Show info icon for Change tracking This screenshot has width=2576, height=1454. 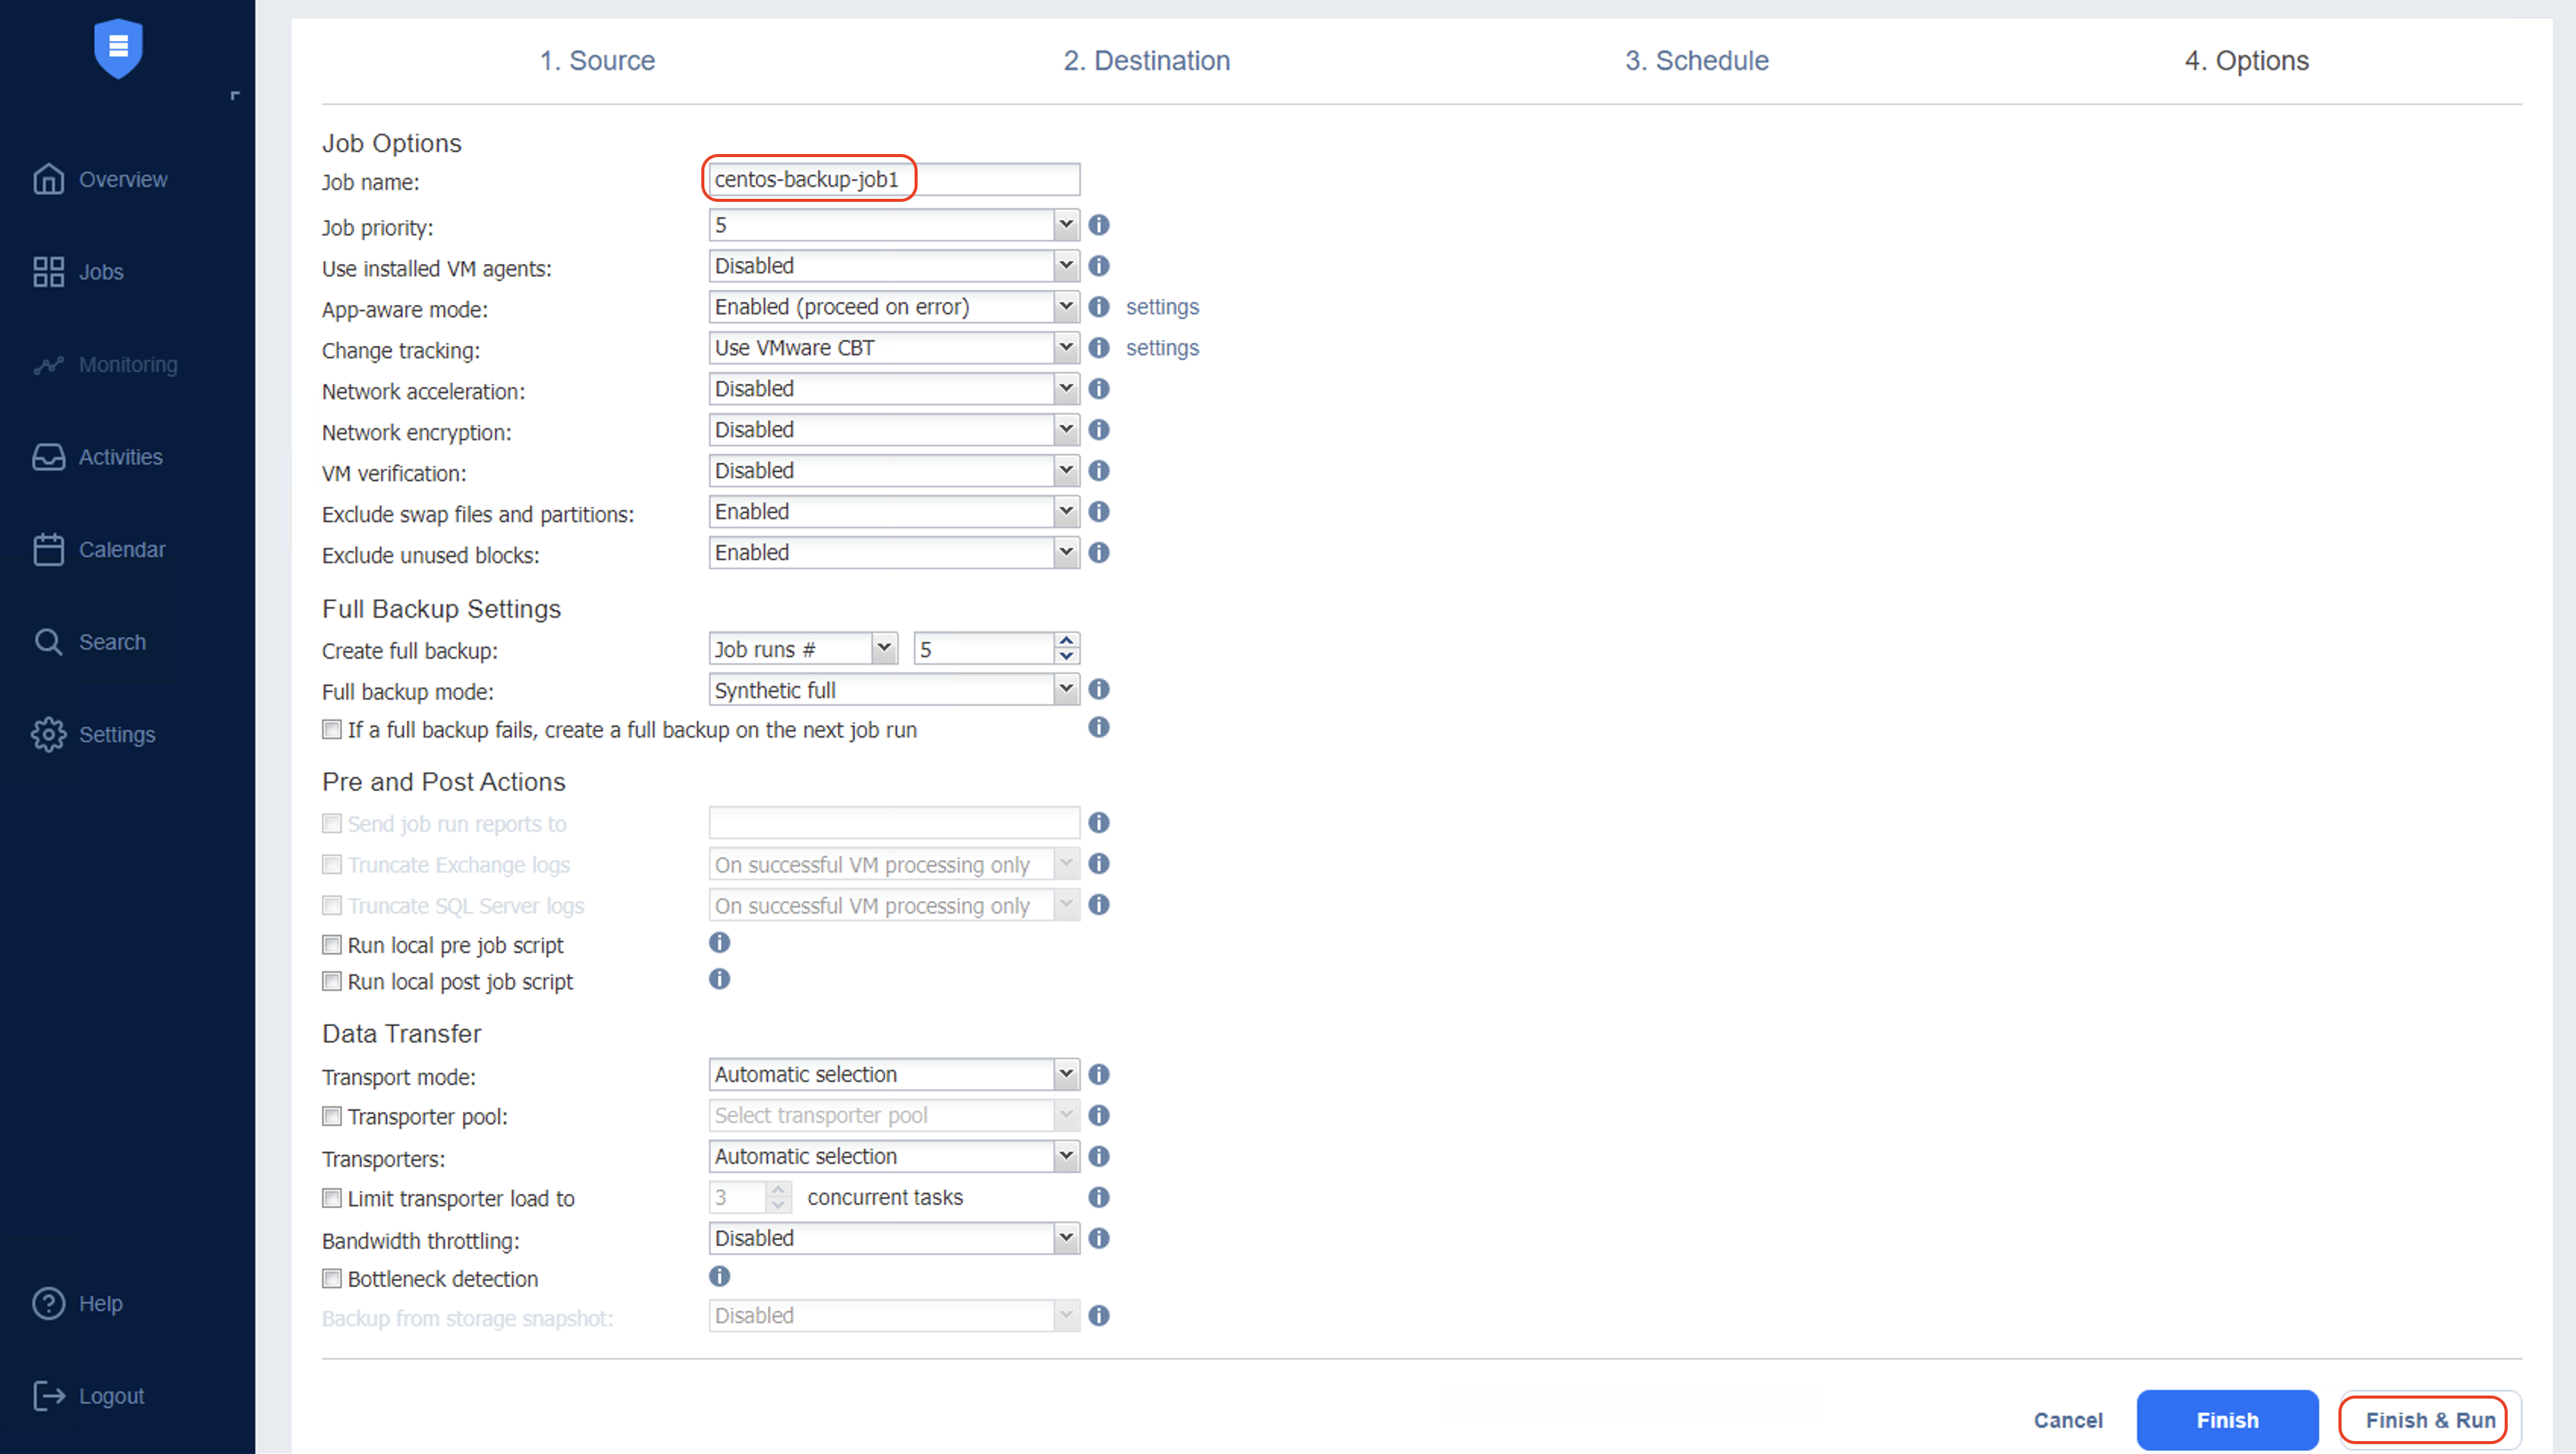tap(1098, 348)
